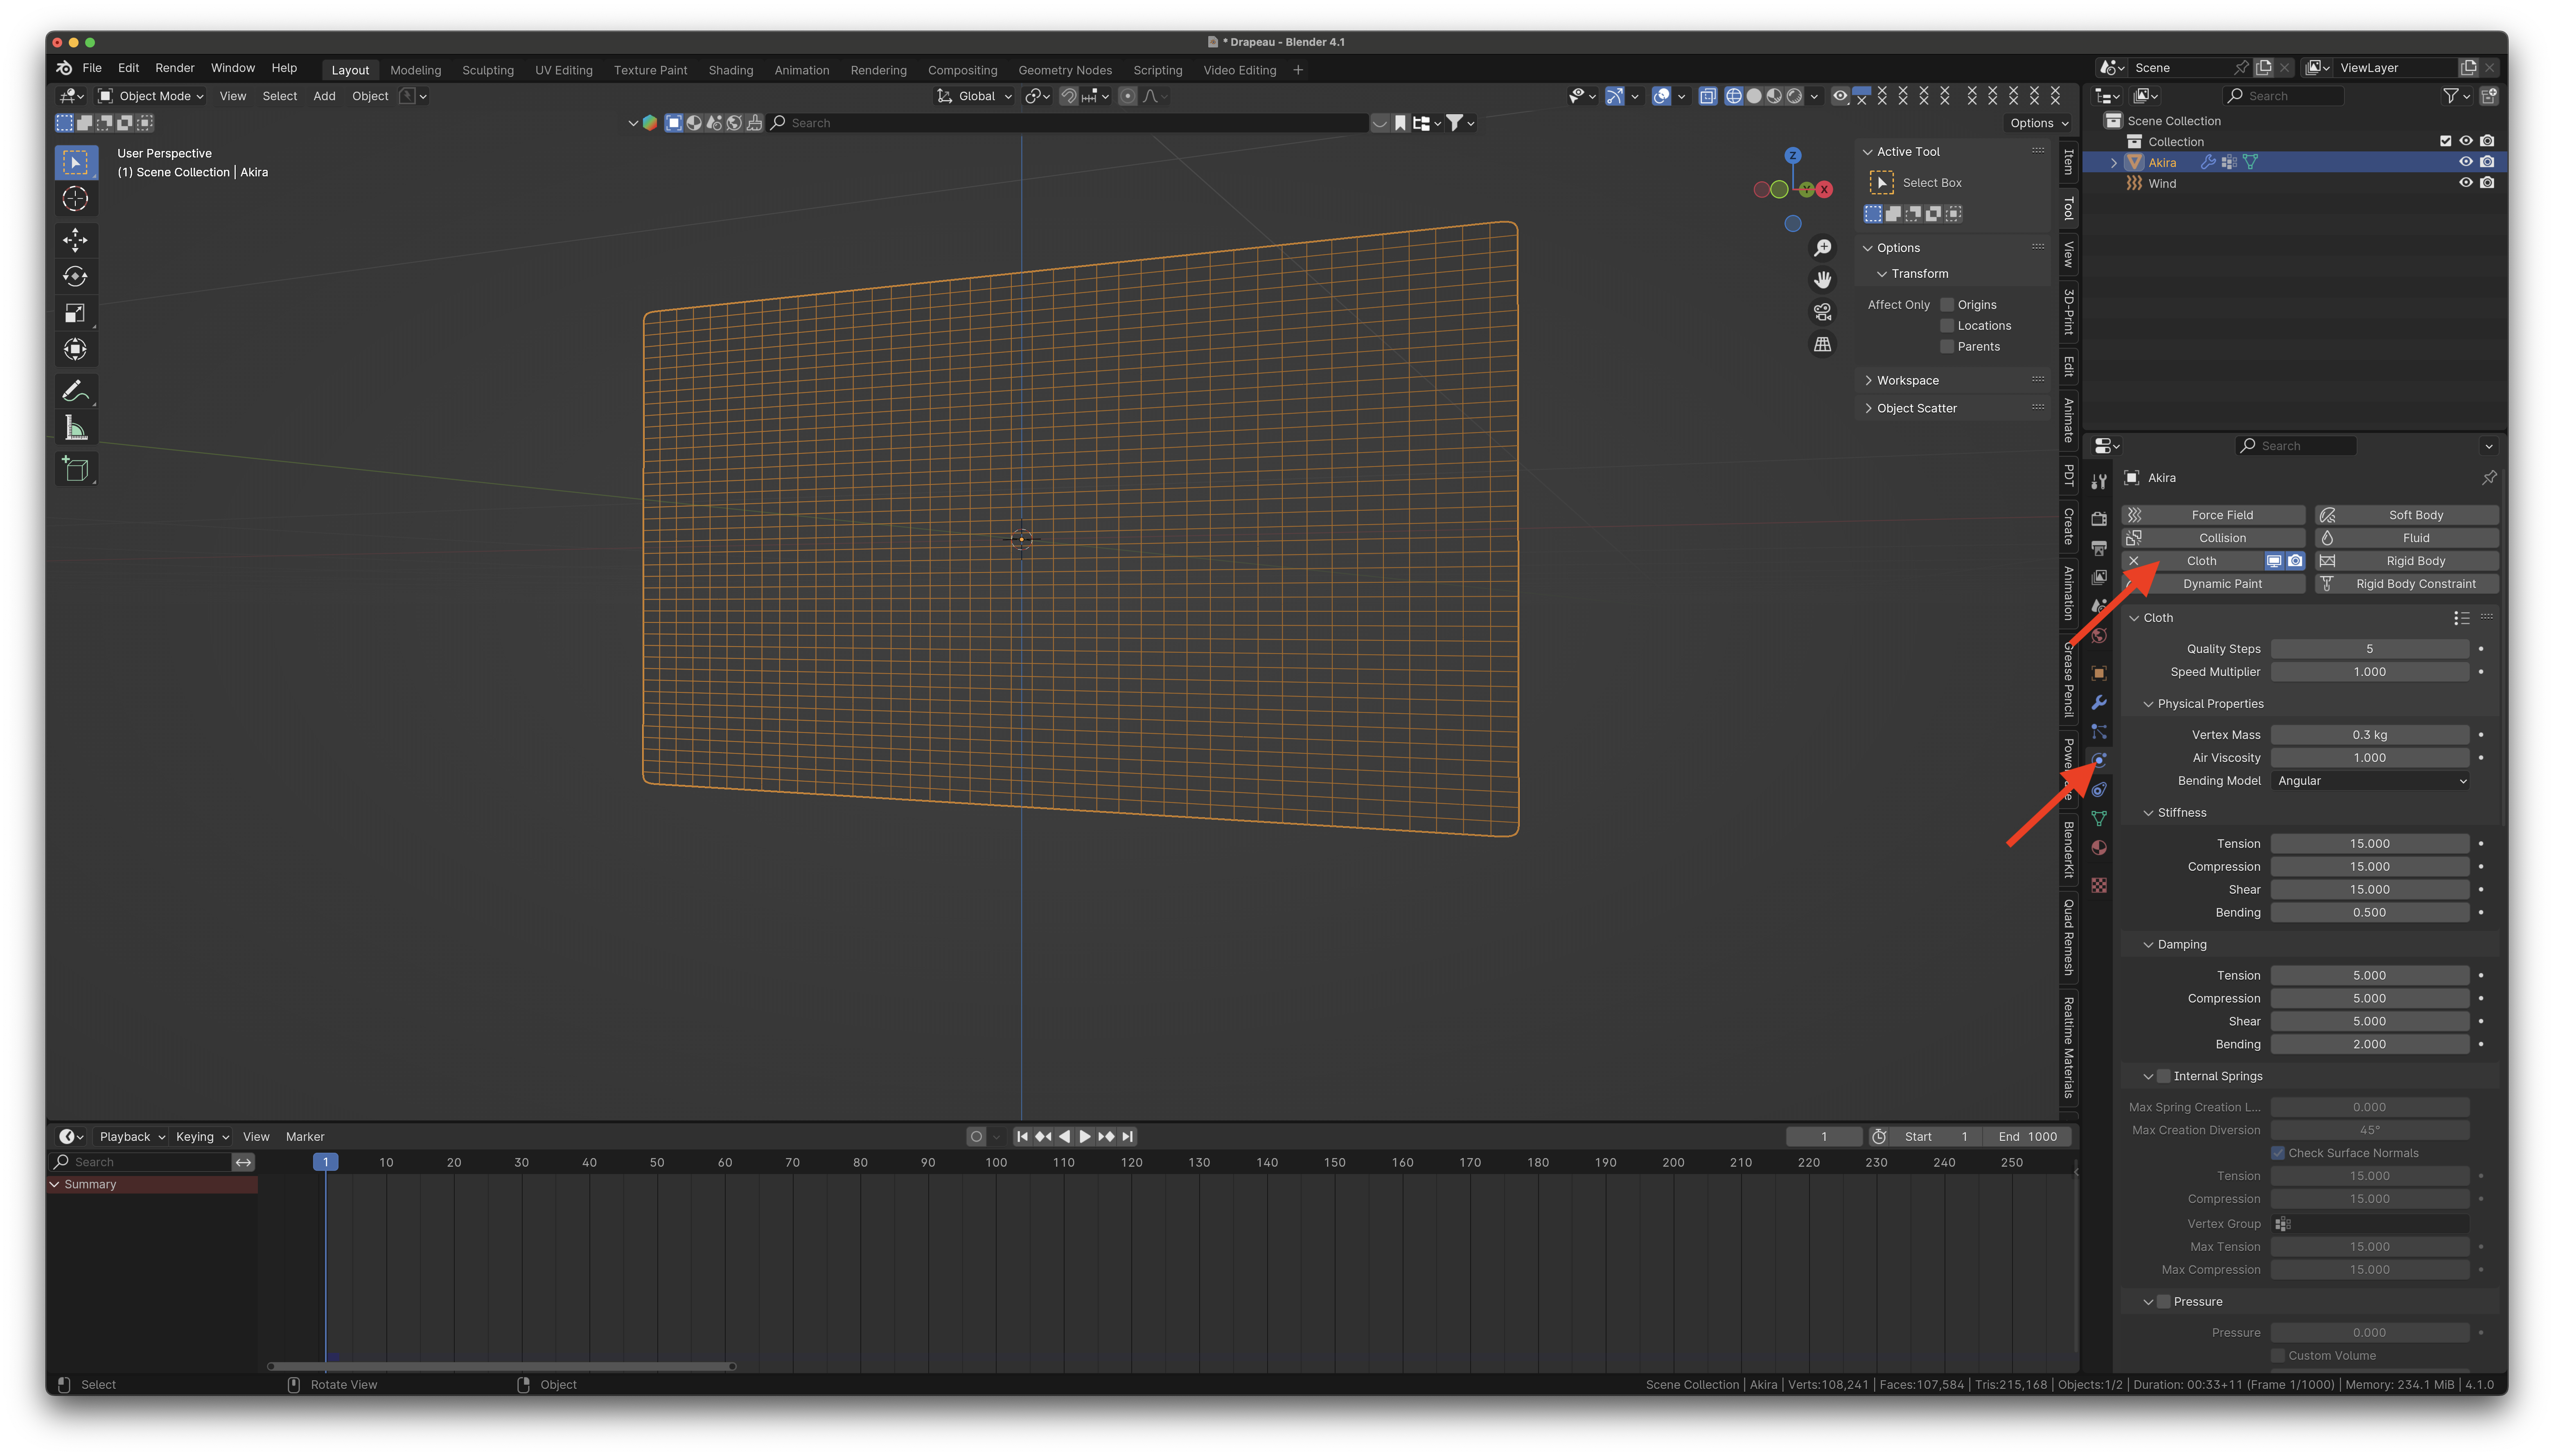Adjust the Quality Steps field
Screen dimensions: 2554x1456
(2370, 649)
